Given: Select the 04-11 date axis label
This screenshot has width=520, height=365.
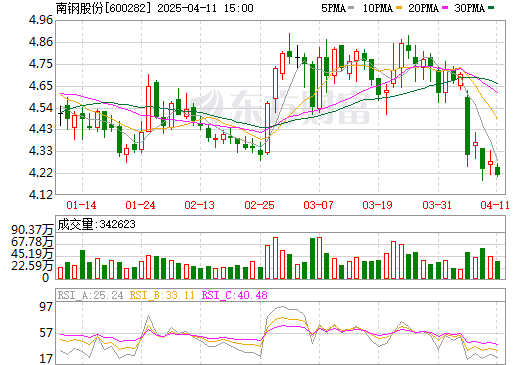Looking at the screenshot, I should 495,205.
